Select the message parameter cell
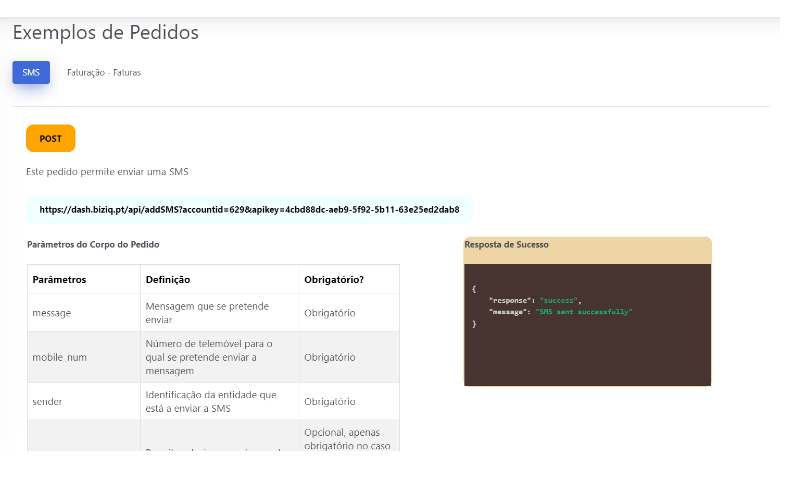800x479 pixels. 52,313
